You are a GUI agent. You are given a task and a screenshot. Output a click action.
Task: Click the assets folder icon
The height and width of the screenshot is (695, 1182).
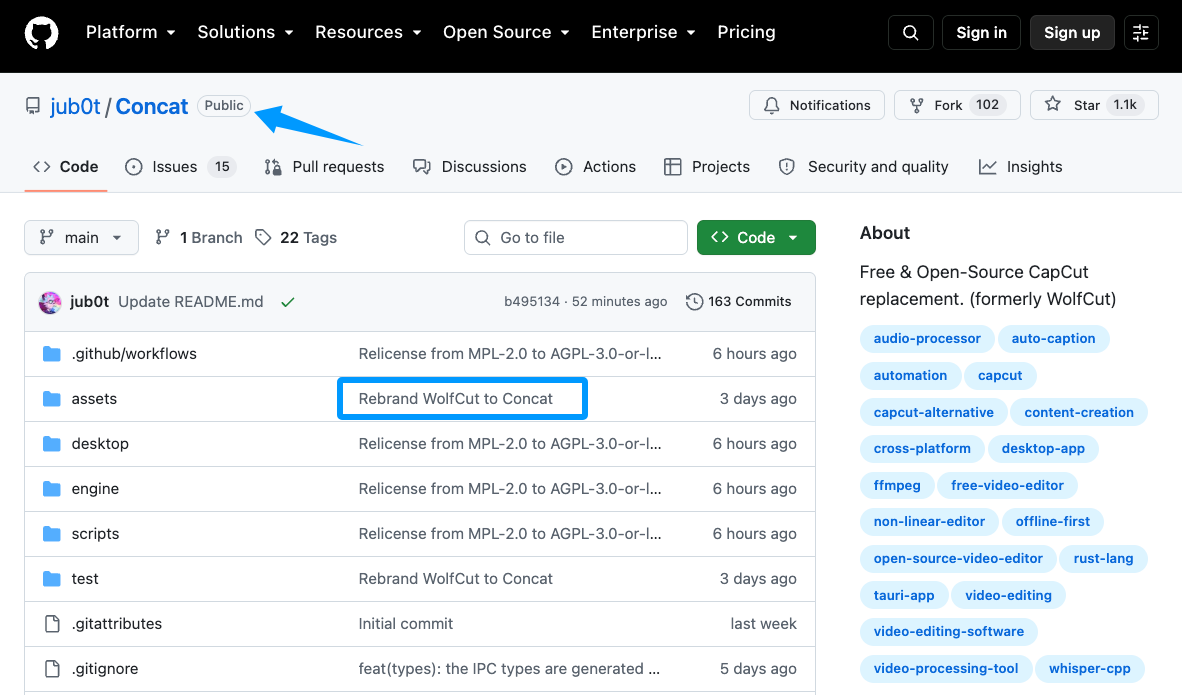point(51,399)
